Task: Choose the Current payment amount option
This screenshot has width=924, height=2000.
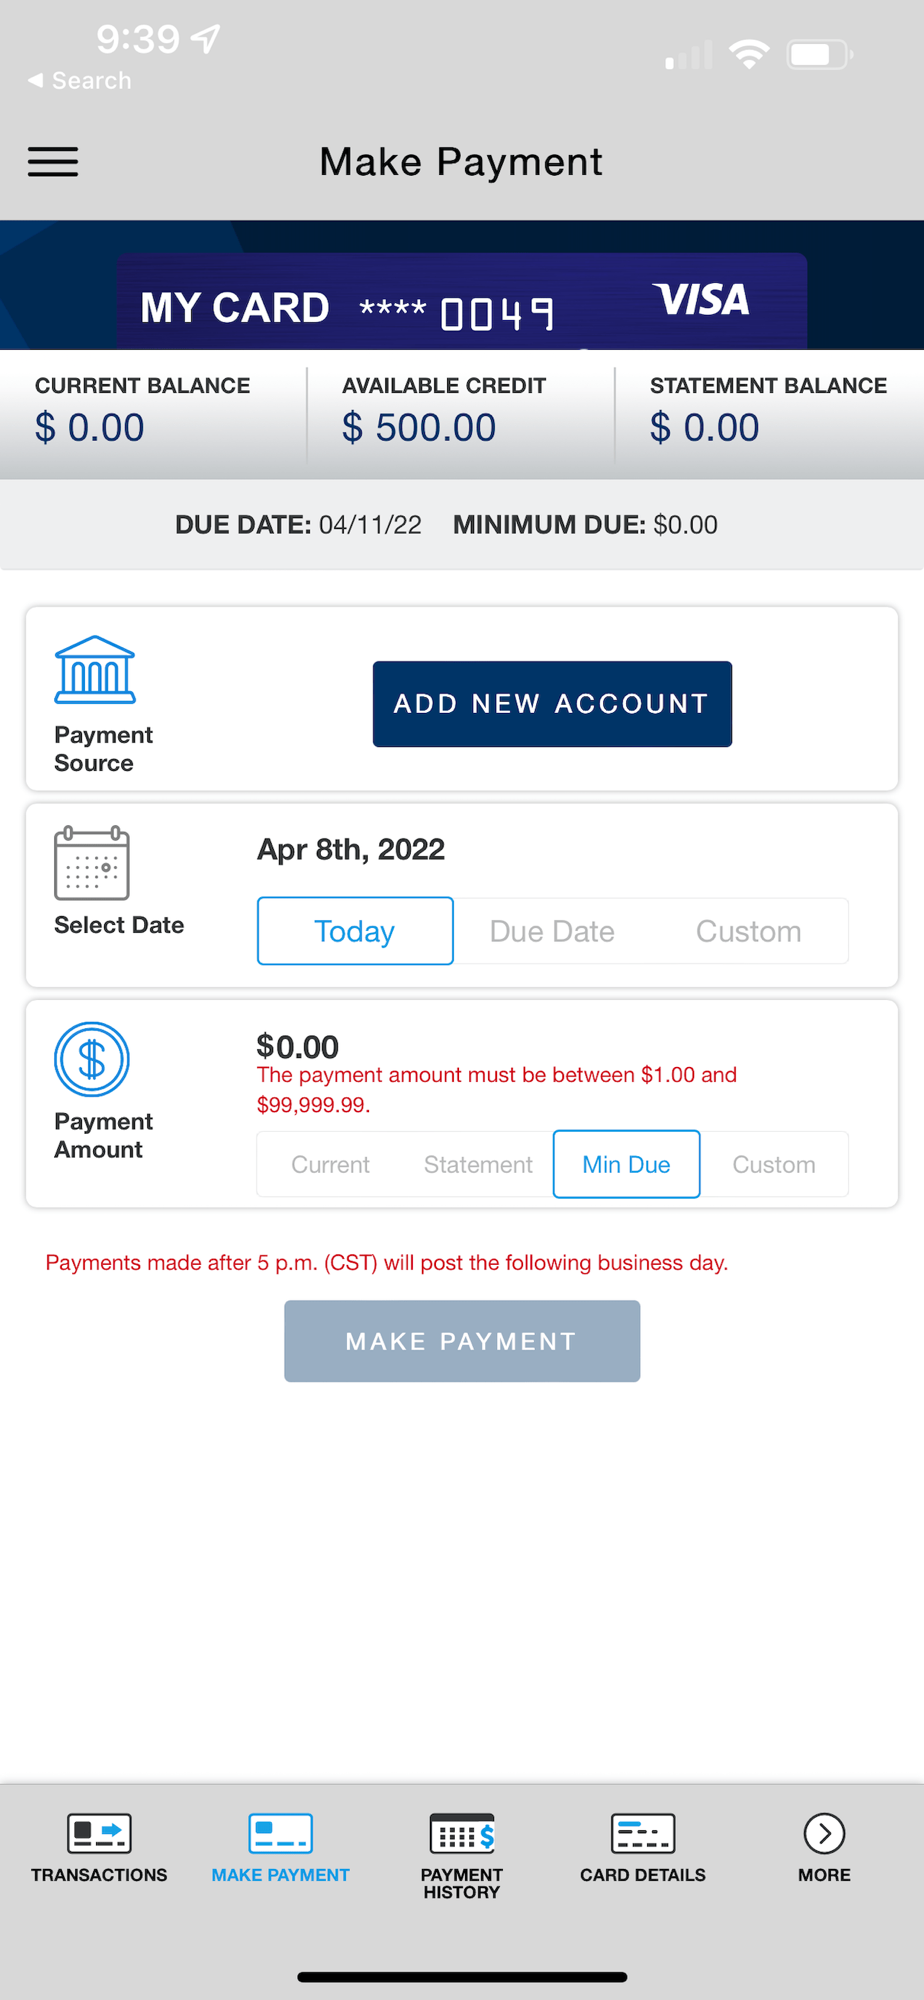Action: click(330, 1164)
